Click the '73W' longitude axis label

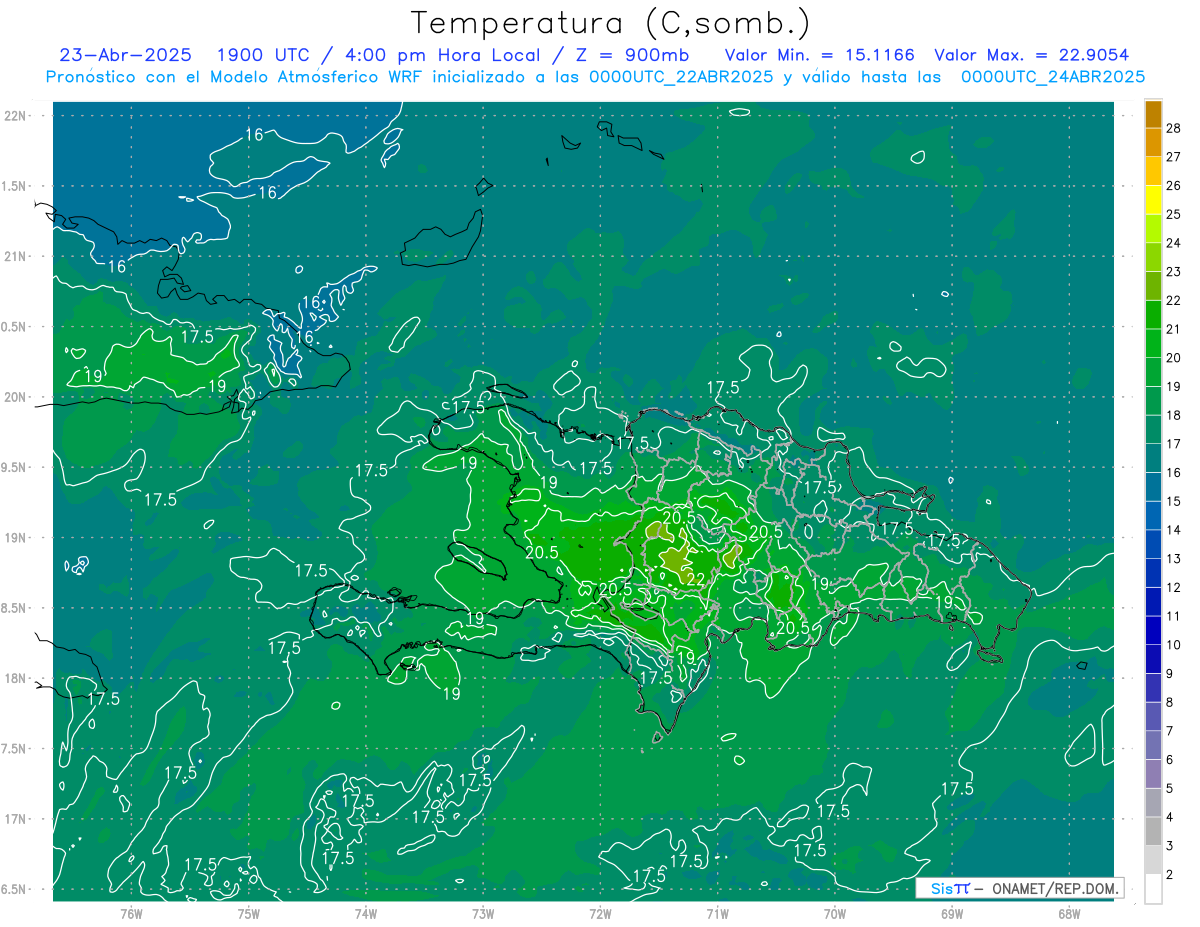tap(483, 914)
